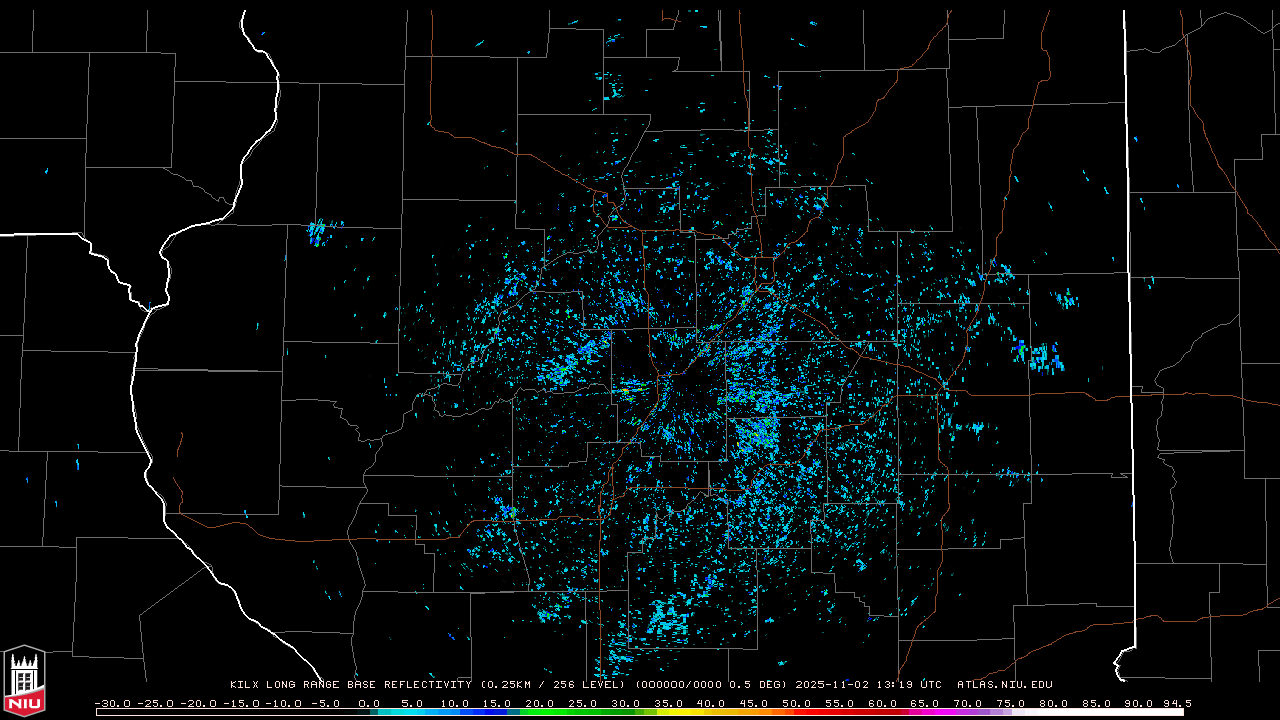This screenshot has height=720, width=1280.
Task: Click the 0.0 label on the color scale
Action: click(369, 703)
